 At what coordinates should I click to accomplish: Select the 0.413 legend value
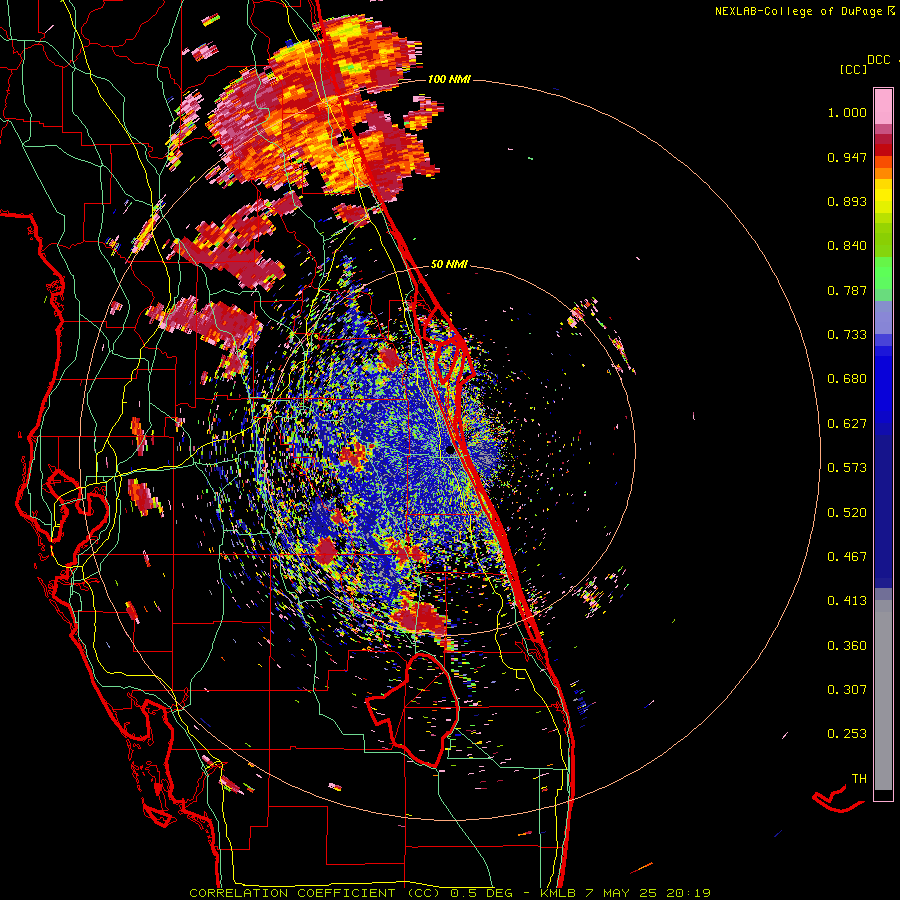pyautogui.click(x=847, y=601)
